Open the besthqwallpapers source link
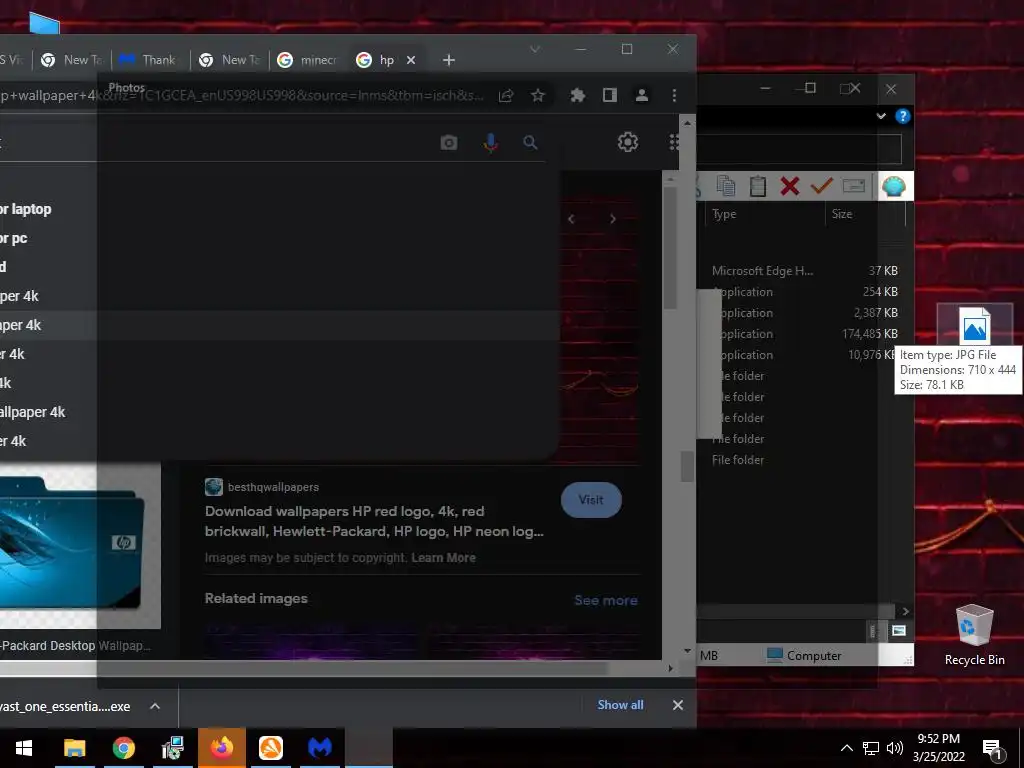 (262, 487)
